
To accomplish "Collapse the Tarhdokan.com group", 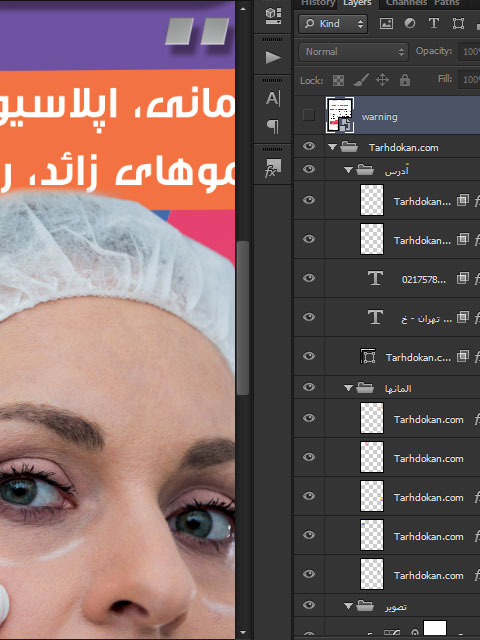I will (x=332, y=147).
